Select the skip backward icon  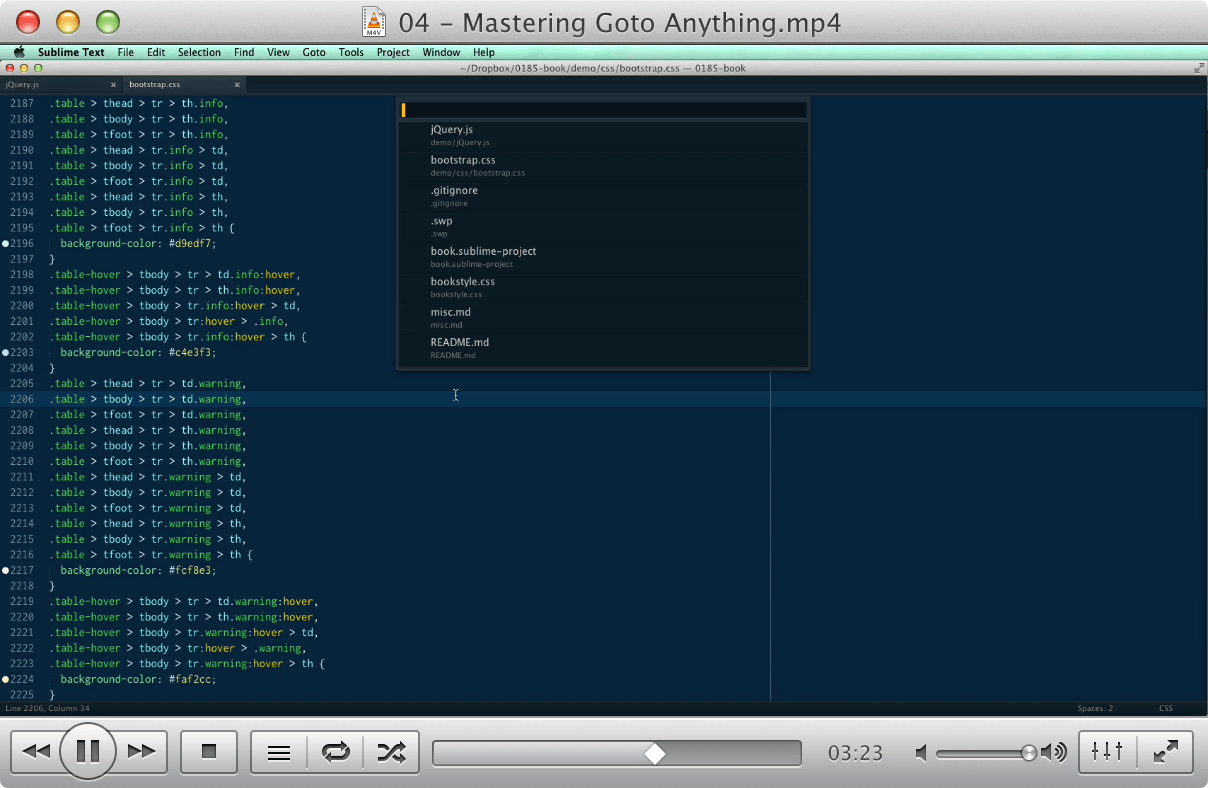37,751
